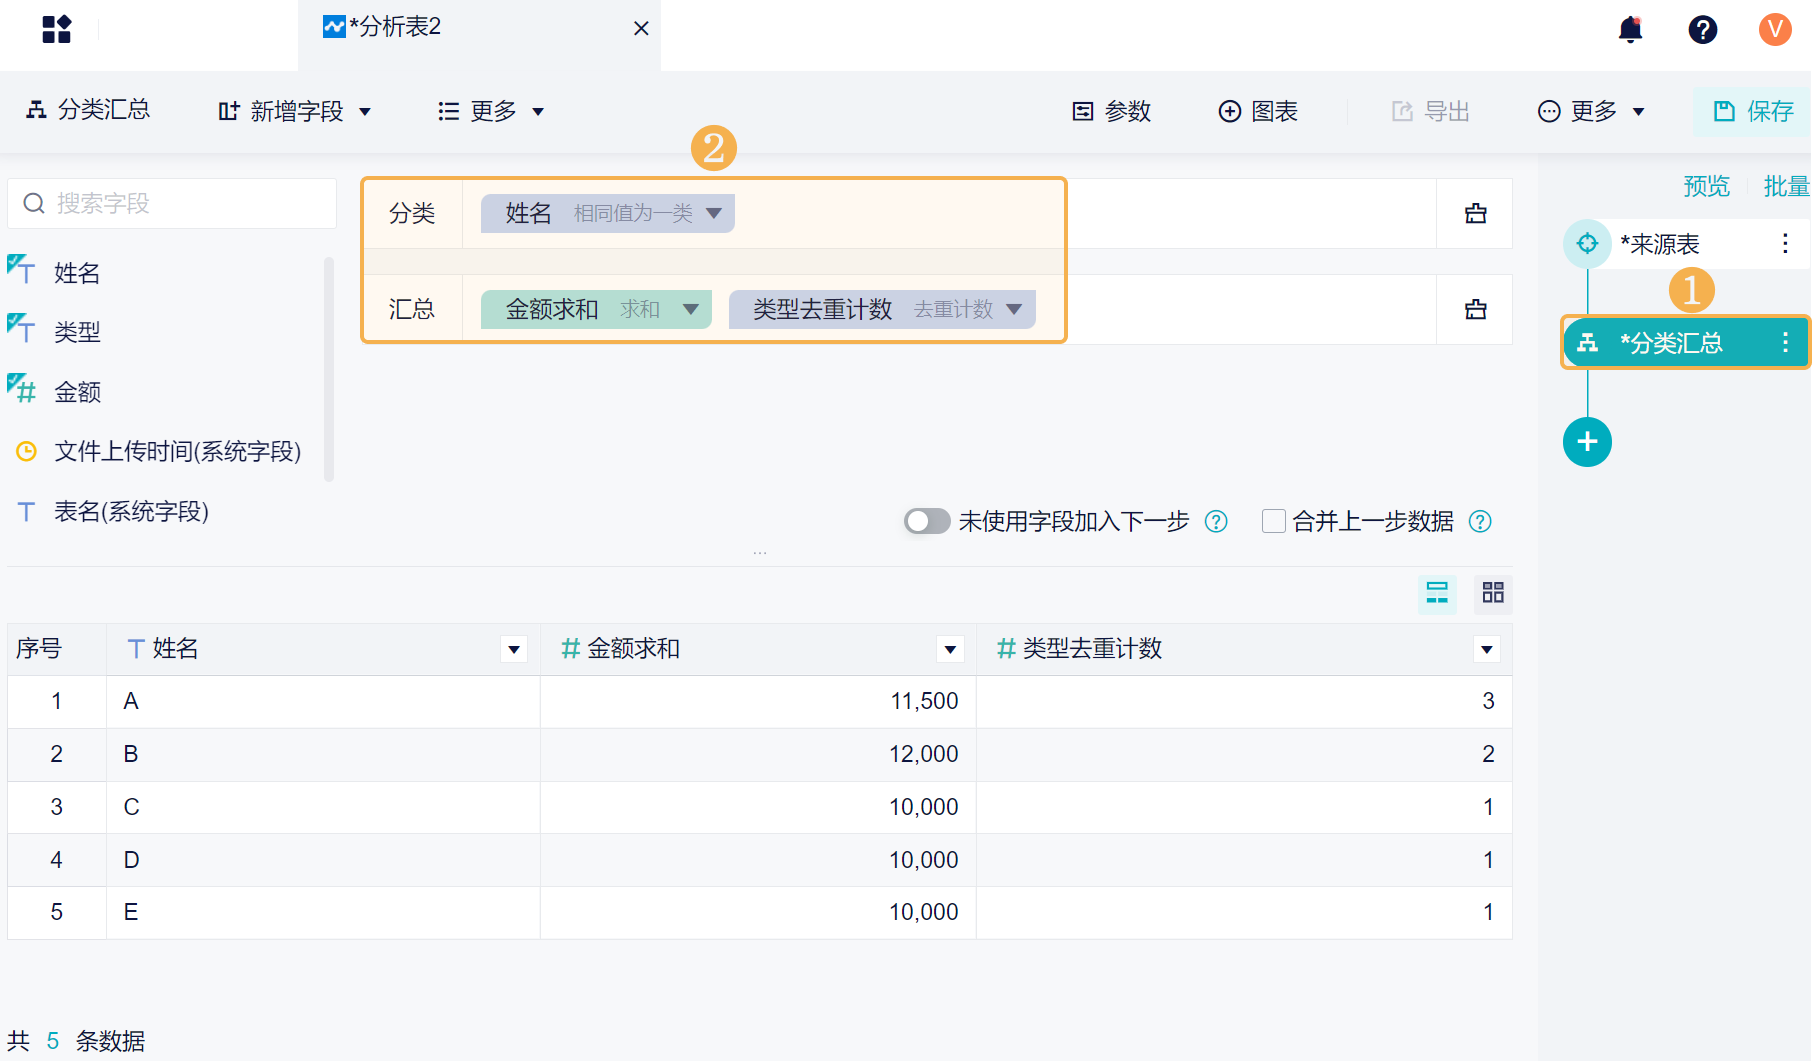Open the help question mark icon
The width and height of the screenshot is (1812, 1061).
(1702, 30)
